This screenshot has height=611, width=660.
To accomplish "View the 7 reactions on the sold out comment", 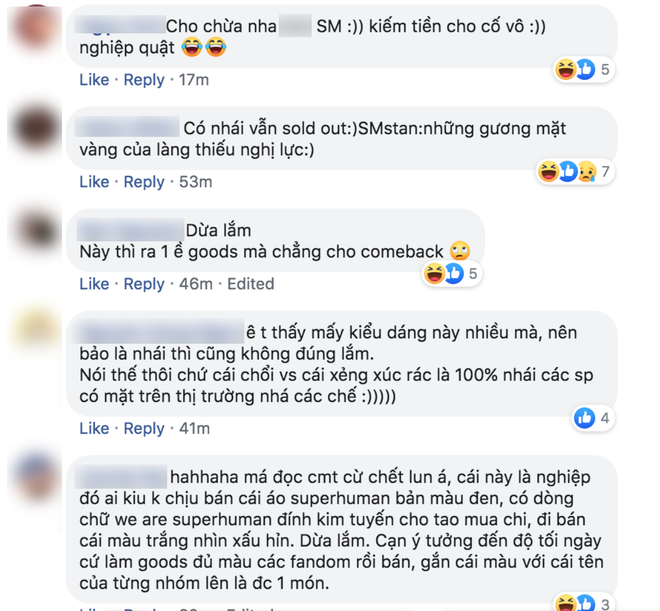I will coord(575,172).
